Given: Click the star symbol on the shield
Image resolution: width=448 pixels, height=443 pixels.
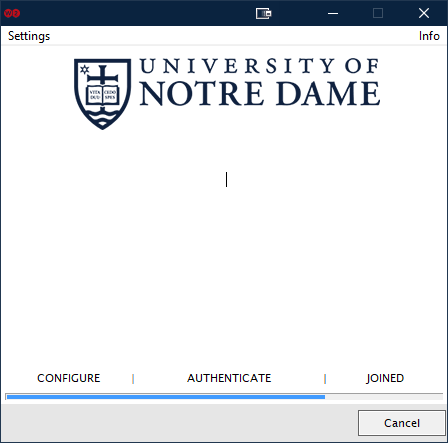Looking at the screenshot, I should point(84,69).
